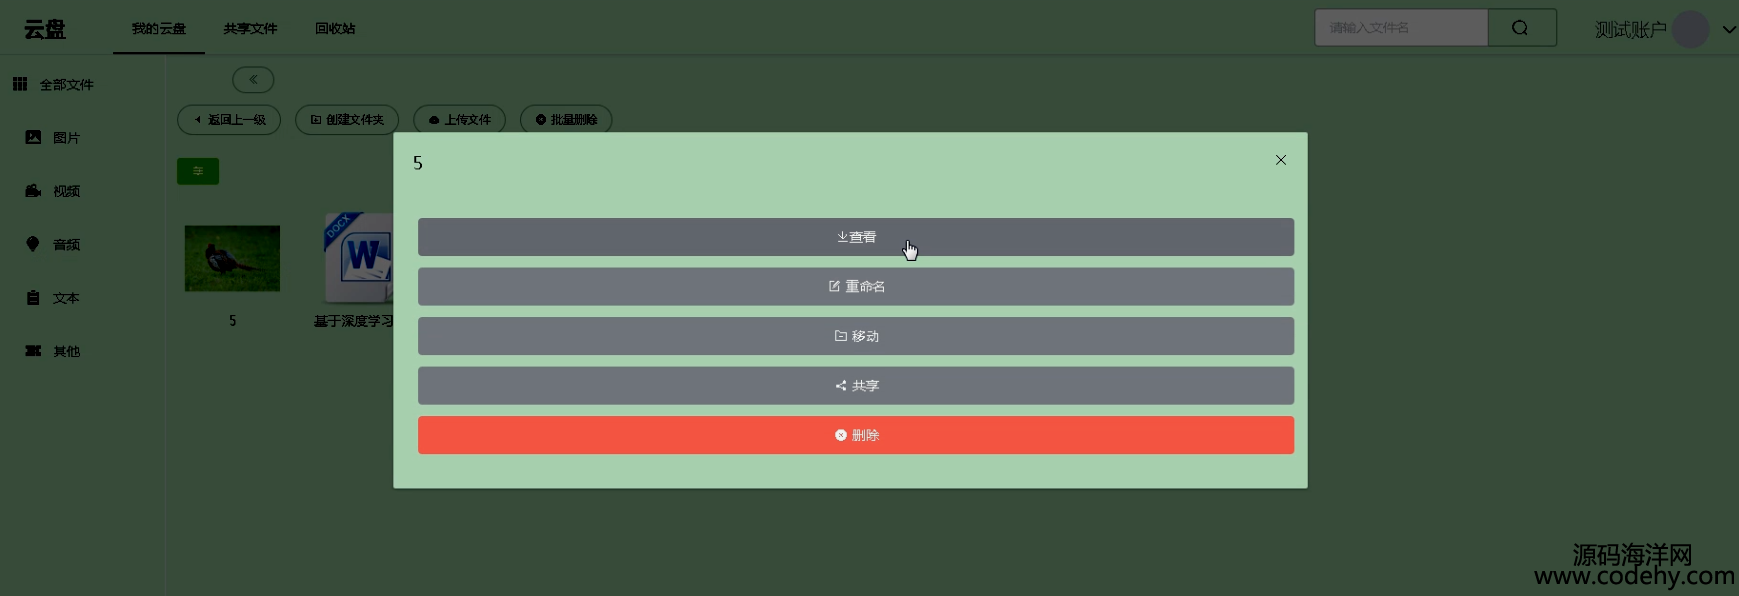The image size is (1739, 596).
Task: Collapse sidebar with the double-chevron button
Action: [253, 80]
